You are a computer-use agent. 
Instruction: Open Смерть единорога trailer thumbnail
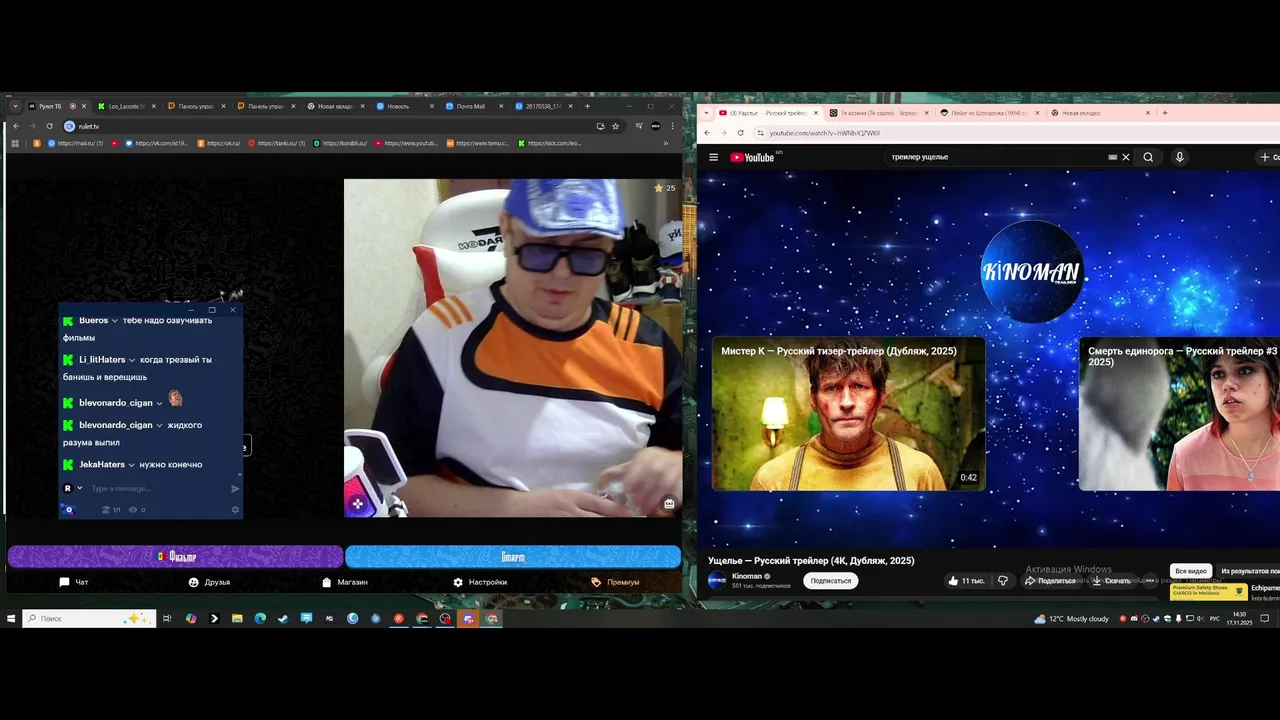[1179, 414]
